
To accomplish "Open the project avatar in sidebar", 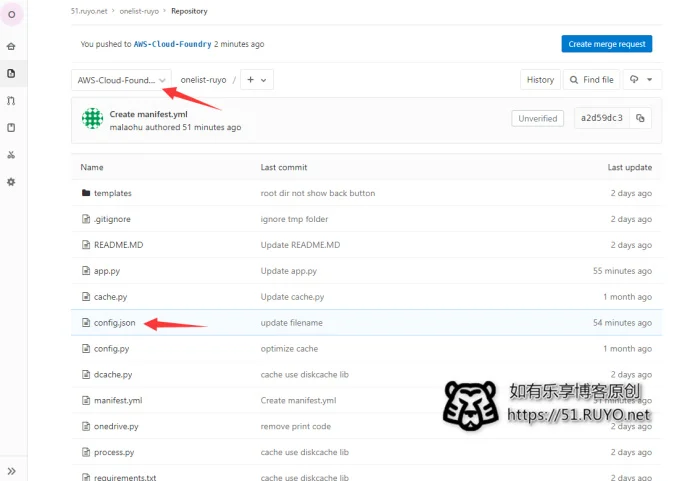I will coord(12,15).
